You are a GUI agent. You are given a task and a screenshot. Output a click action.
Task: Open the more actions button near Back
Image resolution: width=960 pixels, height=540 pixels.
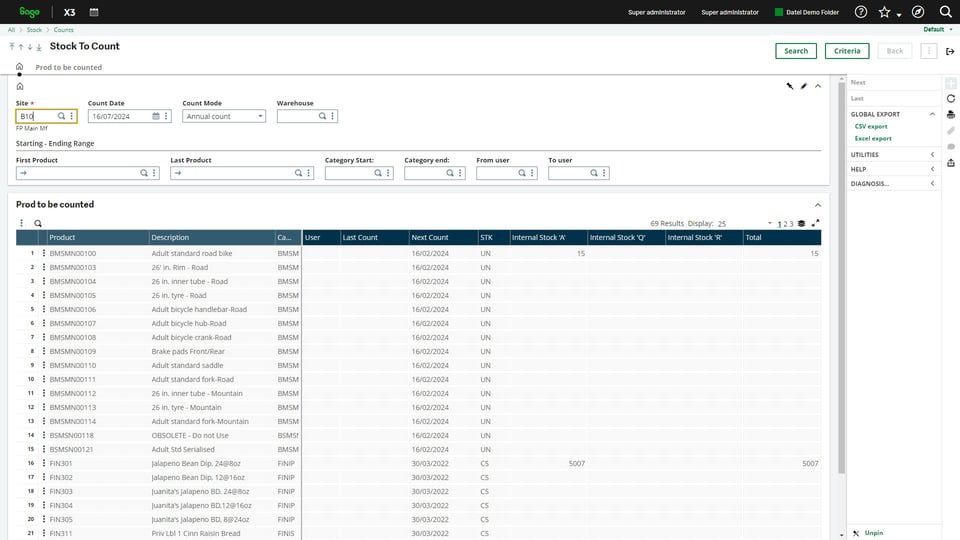(928, 51)
